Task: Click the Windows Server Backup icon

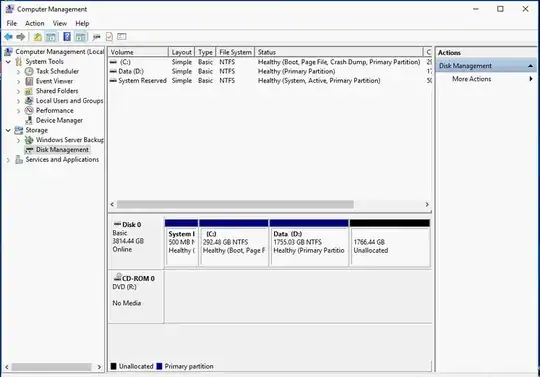Action: [29, 140]
